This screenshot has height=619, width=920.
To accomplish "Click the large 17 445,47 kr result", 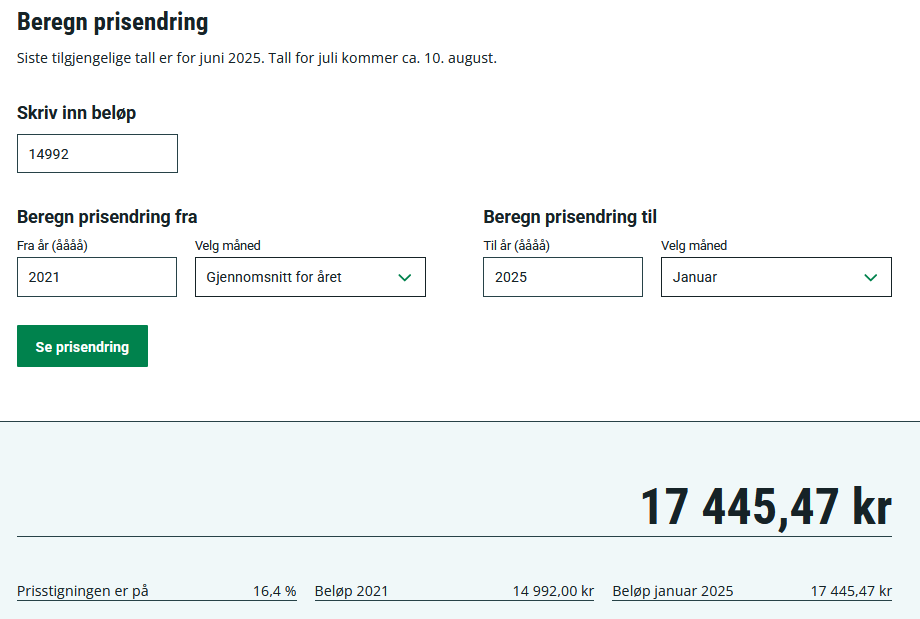I will click(x=766, y=507).
